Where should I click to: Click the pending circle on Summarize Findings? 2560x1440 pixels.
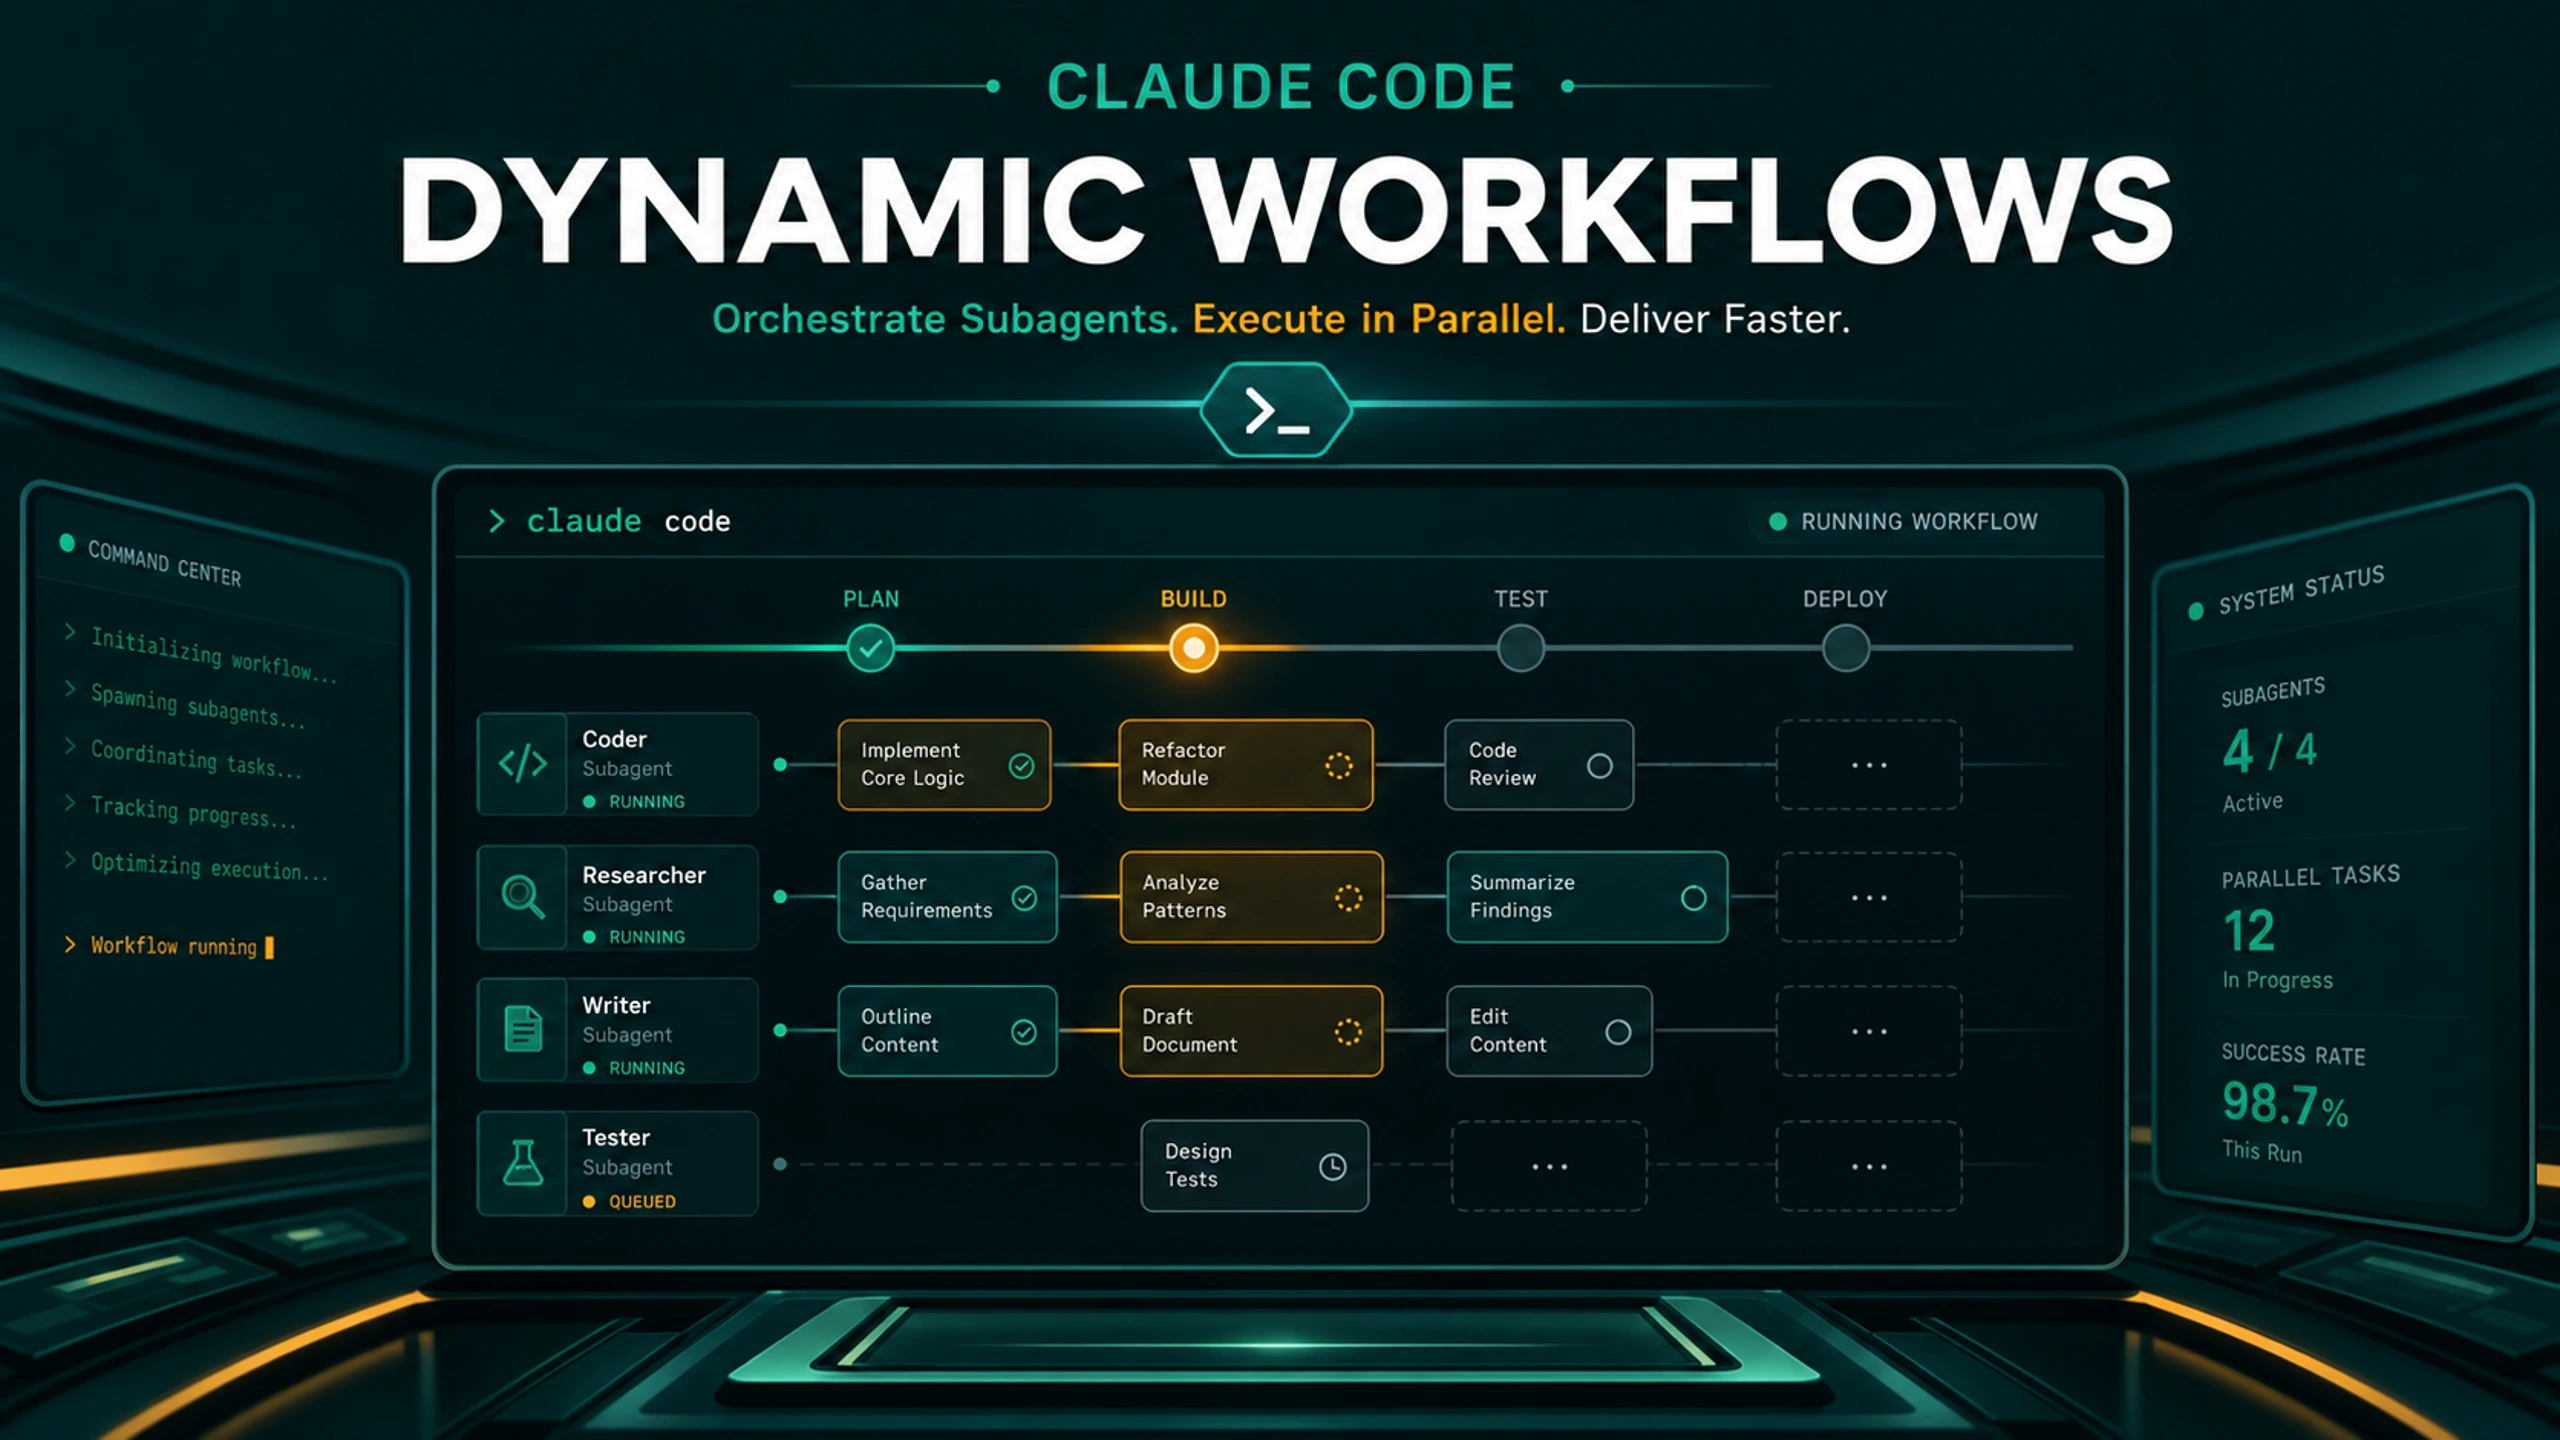[x=1694, y=898]
